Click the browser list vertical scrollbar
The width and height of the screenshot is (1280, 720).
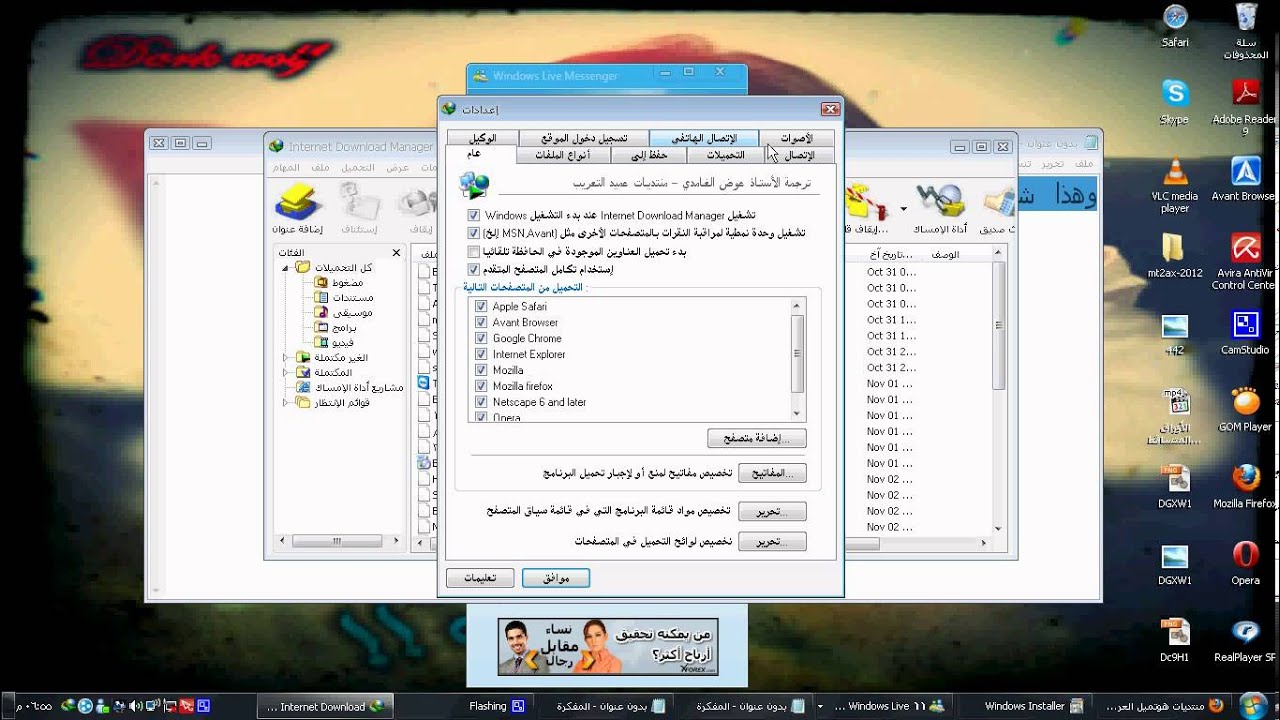click(797, 359)
